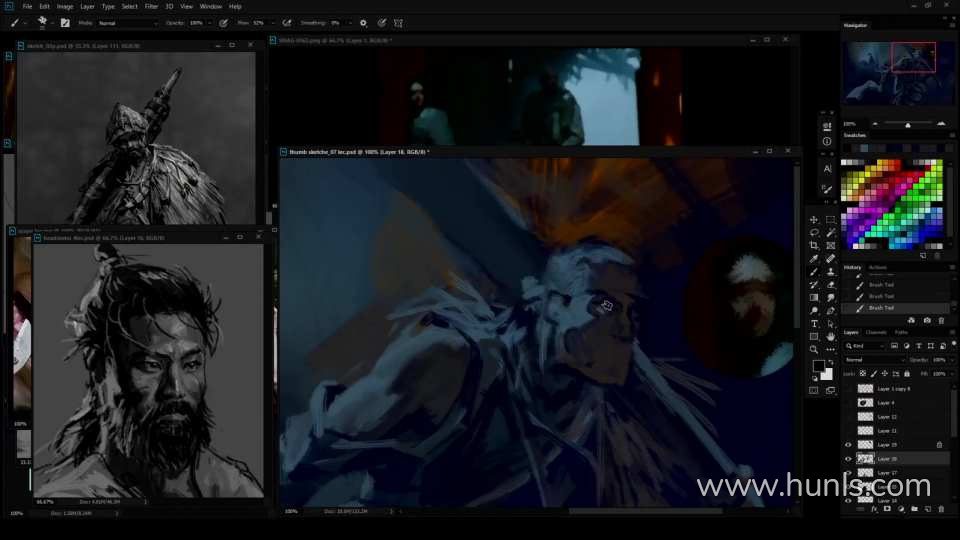The image size is (960, 540).
Task: Swap foreground and background colors
Action: pos(830,362)
